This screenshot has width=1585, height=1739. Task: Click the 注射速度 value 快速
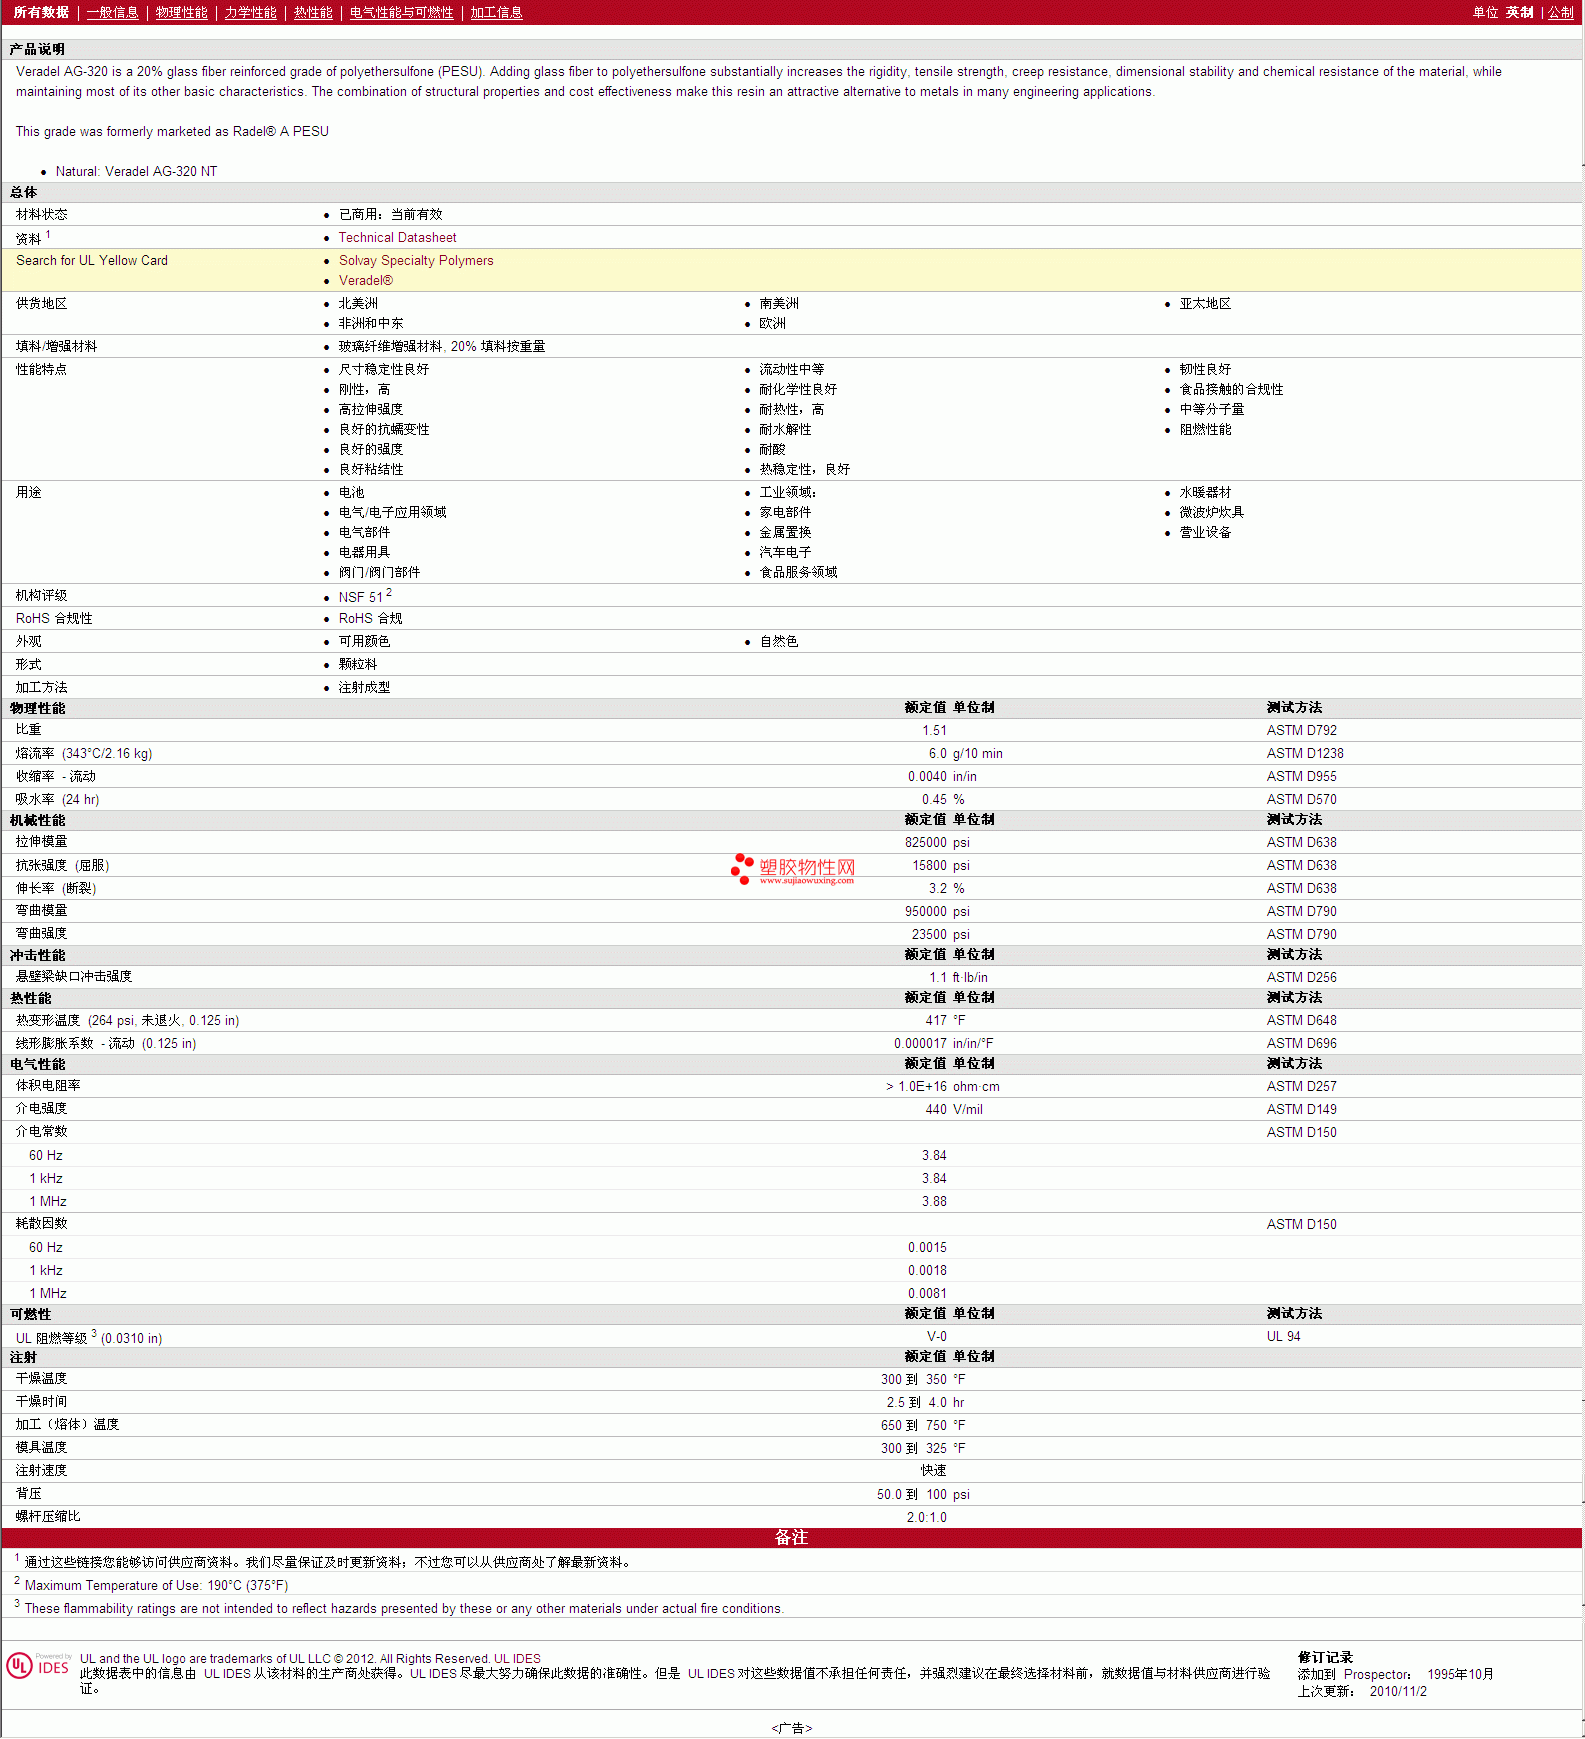933,1471
